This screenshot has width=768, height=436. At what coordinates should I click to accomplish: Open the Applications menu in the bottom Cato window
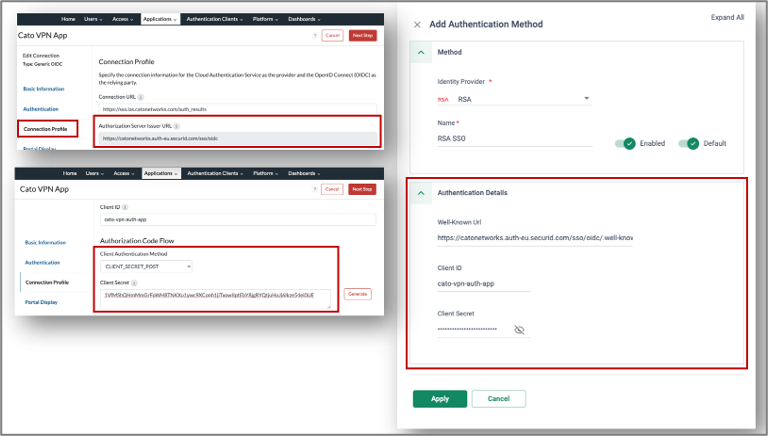pyautogui.click(x=161, y=173)
